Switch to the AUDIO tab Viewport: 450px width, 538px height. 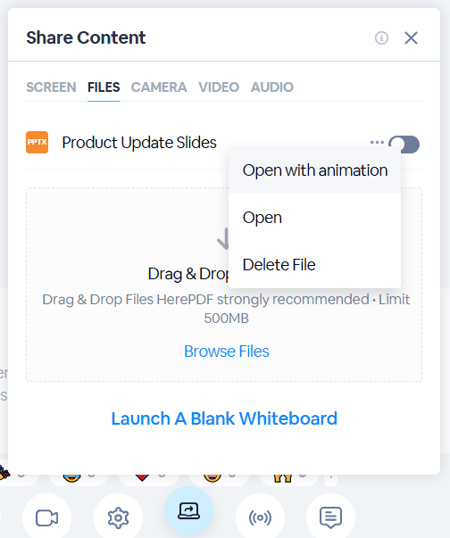click(x=272, y=87)
